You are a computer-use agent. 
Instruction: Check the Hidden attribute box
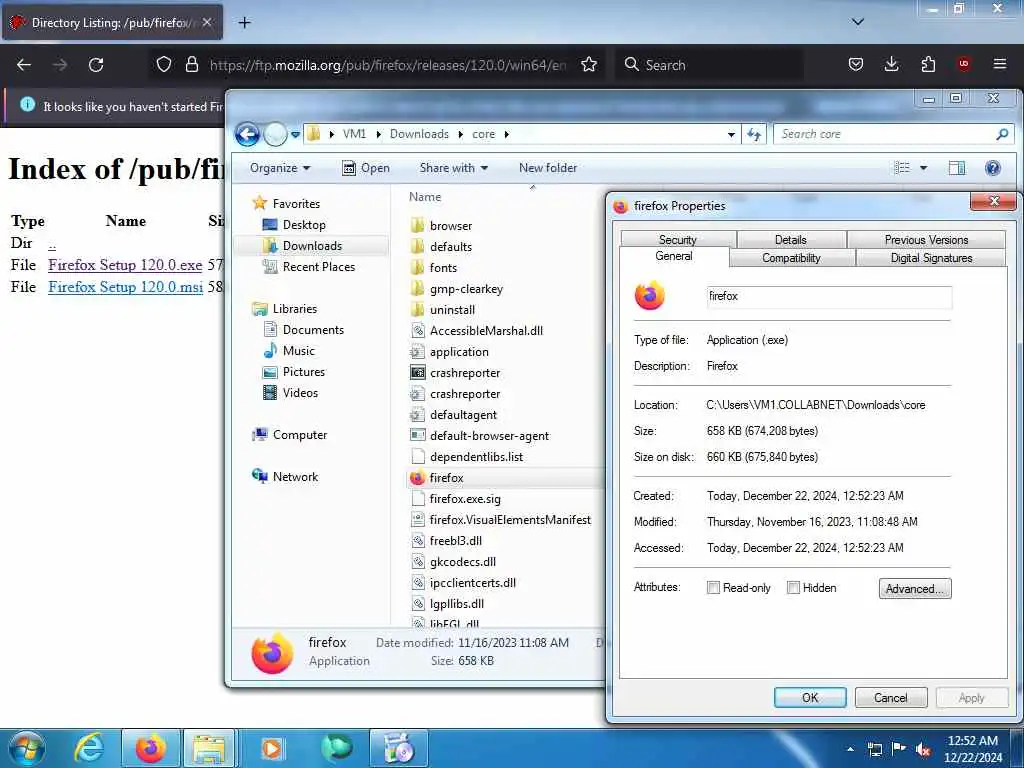click(x=793, y=588)
